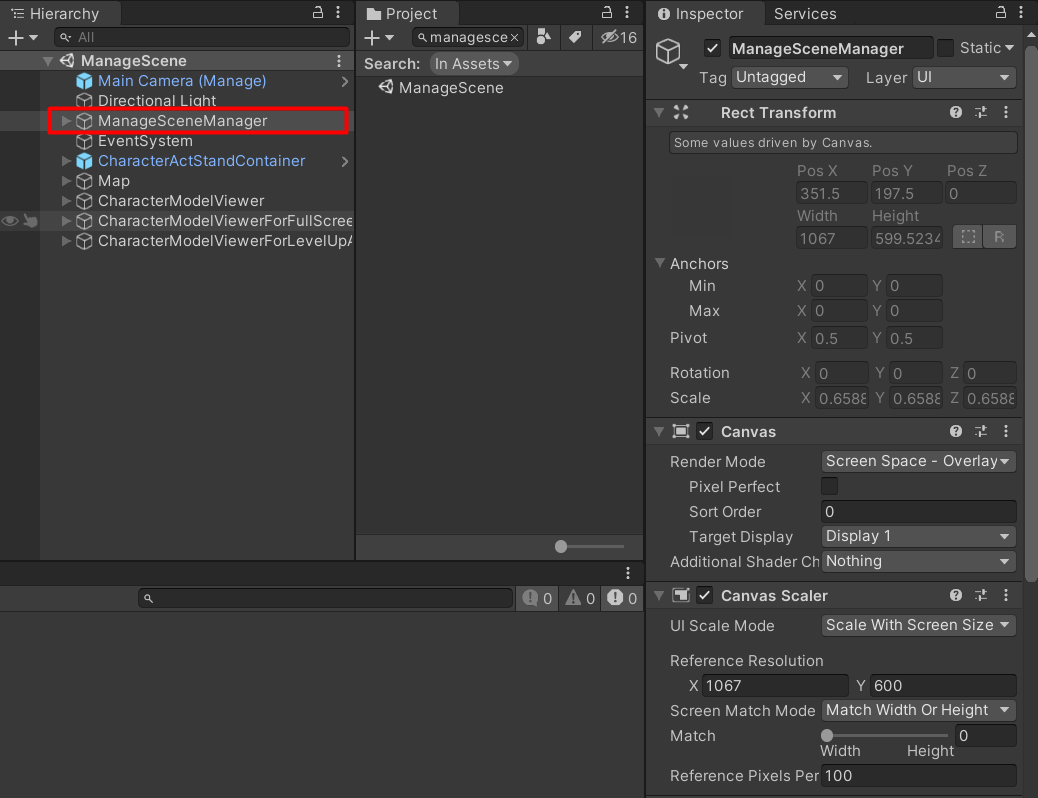Open the Canvas component presets icon
1038x798 pixels.
point(980,431)
